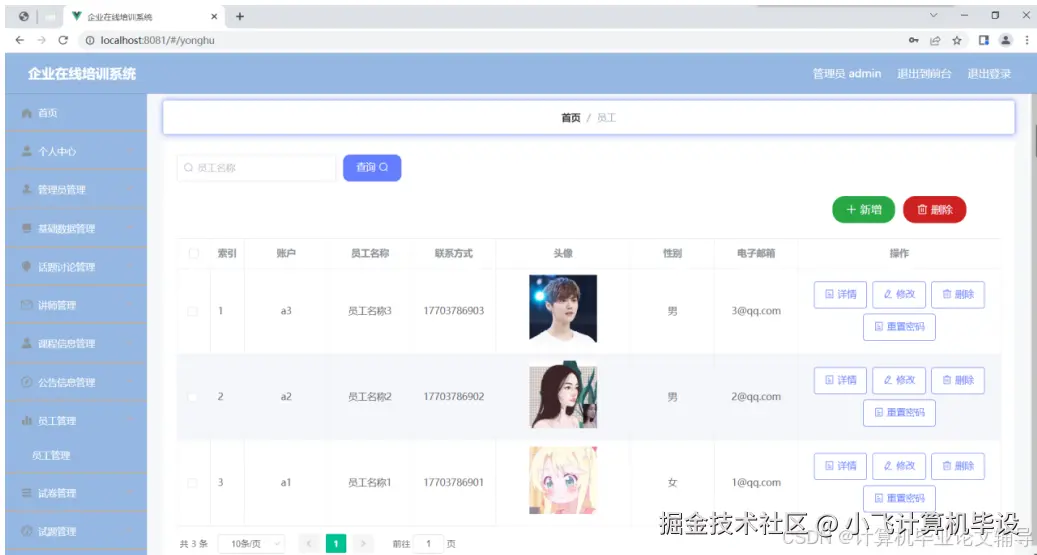Image resolution: width=1037 pixels, height=555 pixels.
Task: Switch to the 企业在线培训系统 browser tab
Action: click(145, 17)
